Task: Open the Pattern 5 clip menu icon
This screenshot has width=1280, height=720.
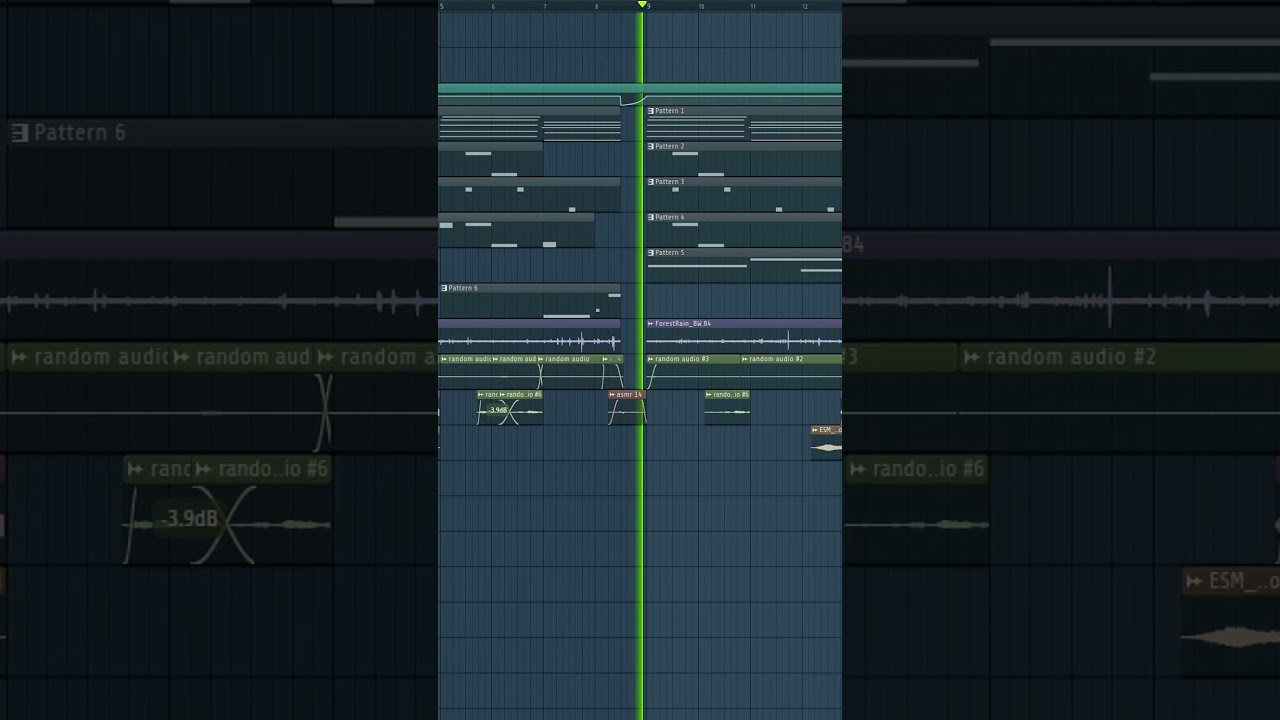Action: (x=651, y=253)
